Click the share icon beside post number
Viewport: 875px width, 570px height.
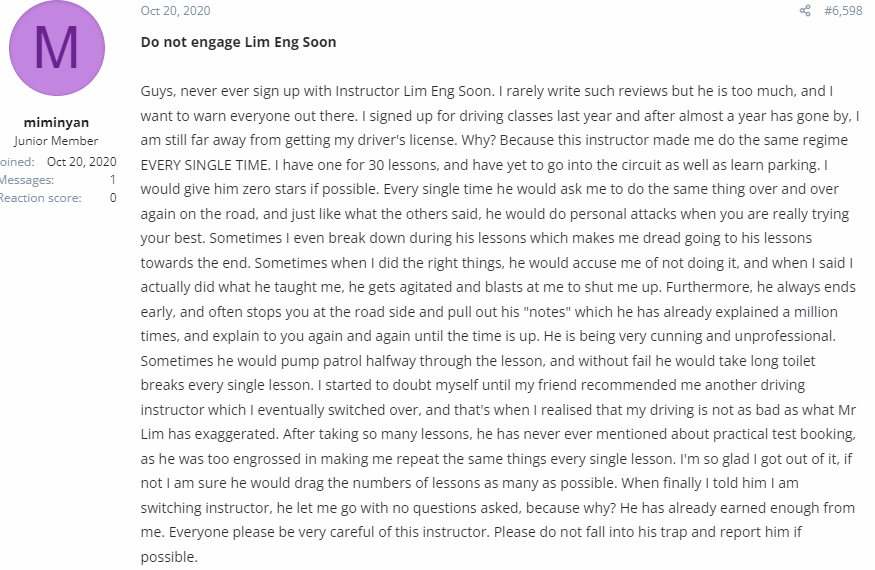805,11
